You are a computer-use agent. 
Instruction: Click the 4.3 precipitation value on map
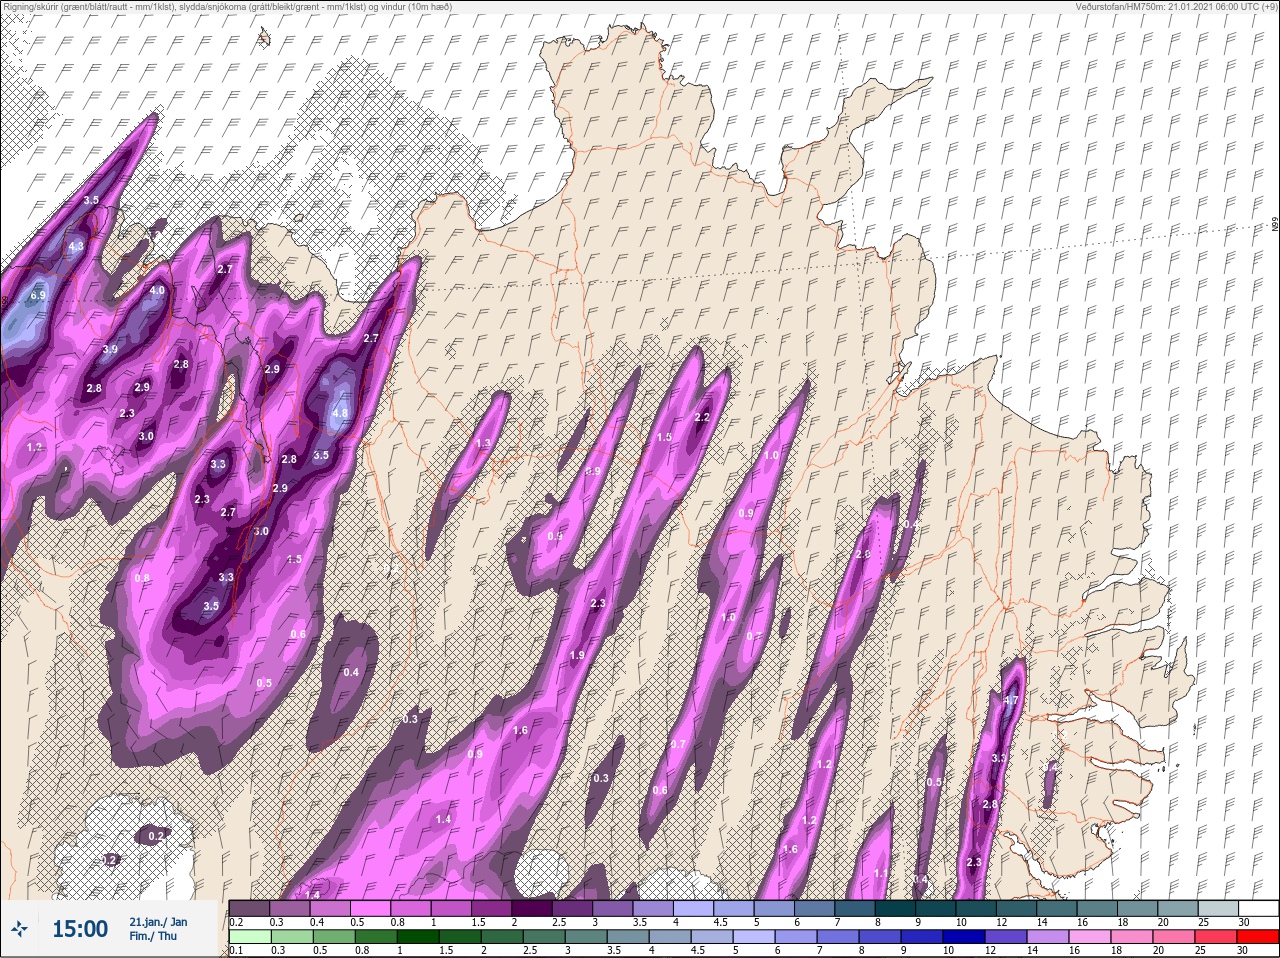76,246
